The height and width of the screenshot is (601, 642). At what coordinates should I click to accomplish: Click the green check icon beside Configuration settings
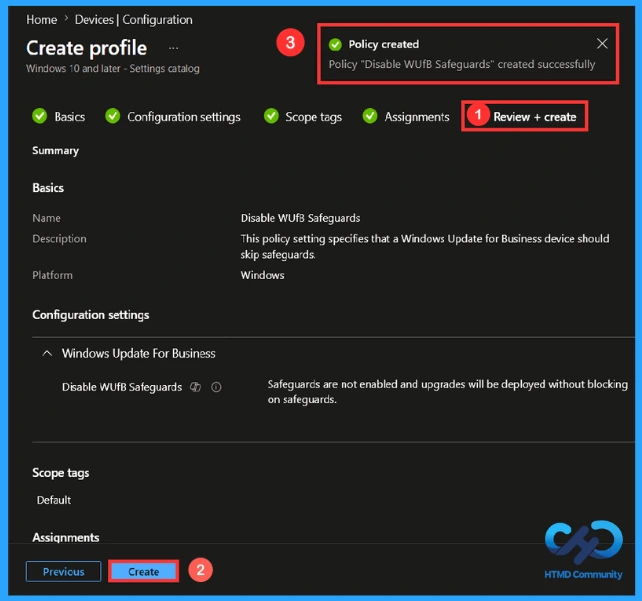point(113,116)
